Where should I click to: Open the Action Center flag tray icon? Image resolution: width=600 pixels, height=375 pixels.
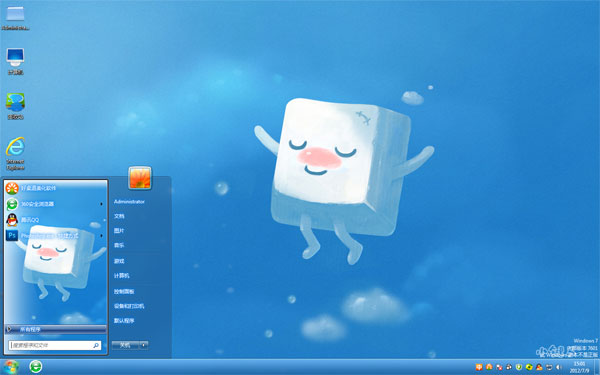(x=499, y=367)
